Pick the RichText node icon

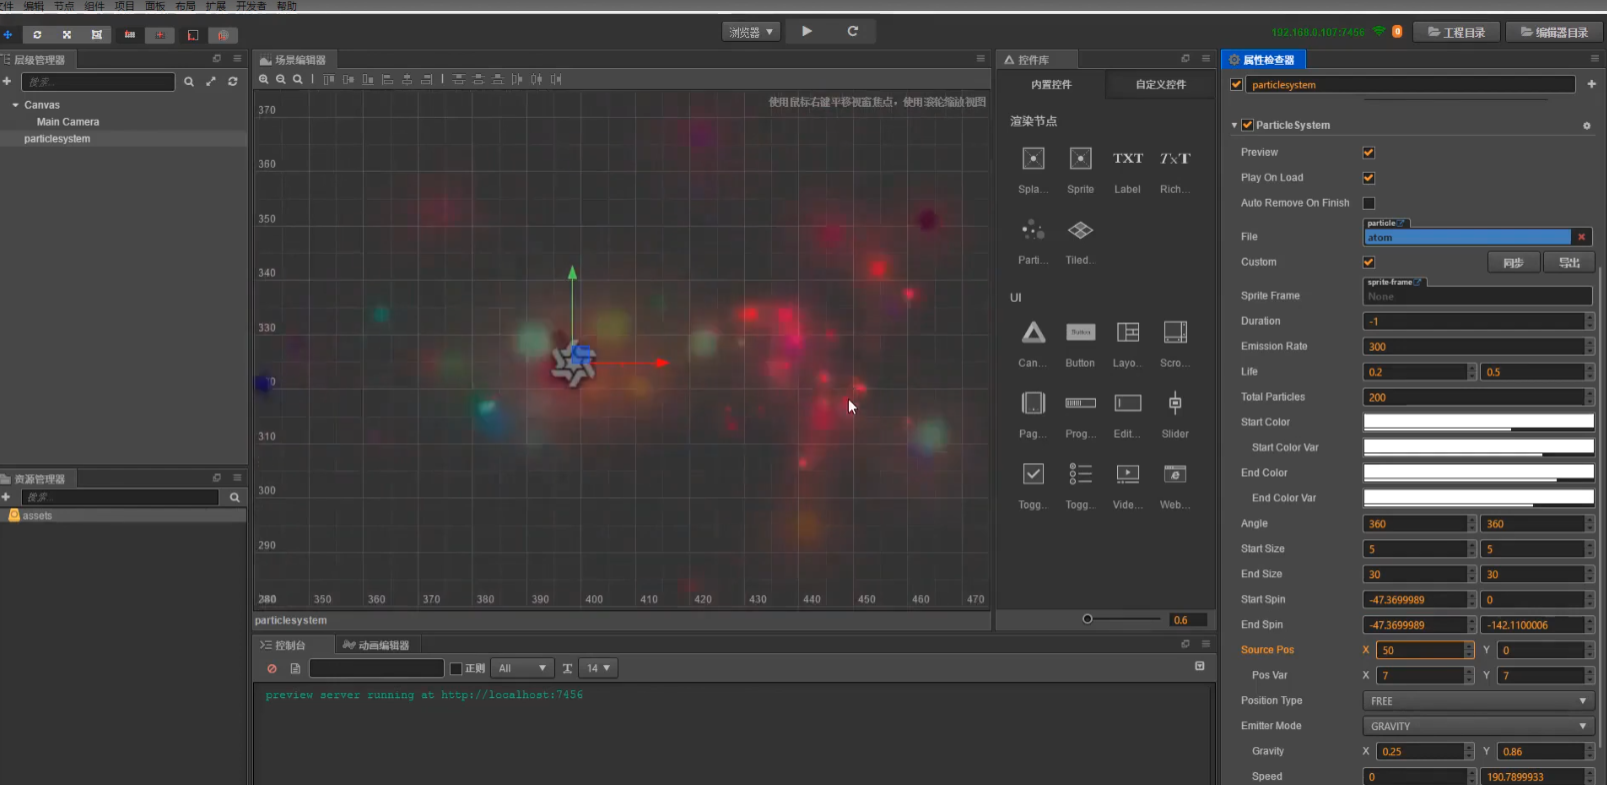pyautogui.click(x=1175, y=159)
